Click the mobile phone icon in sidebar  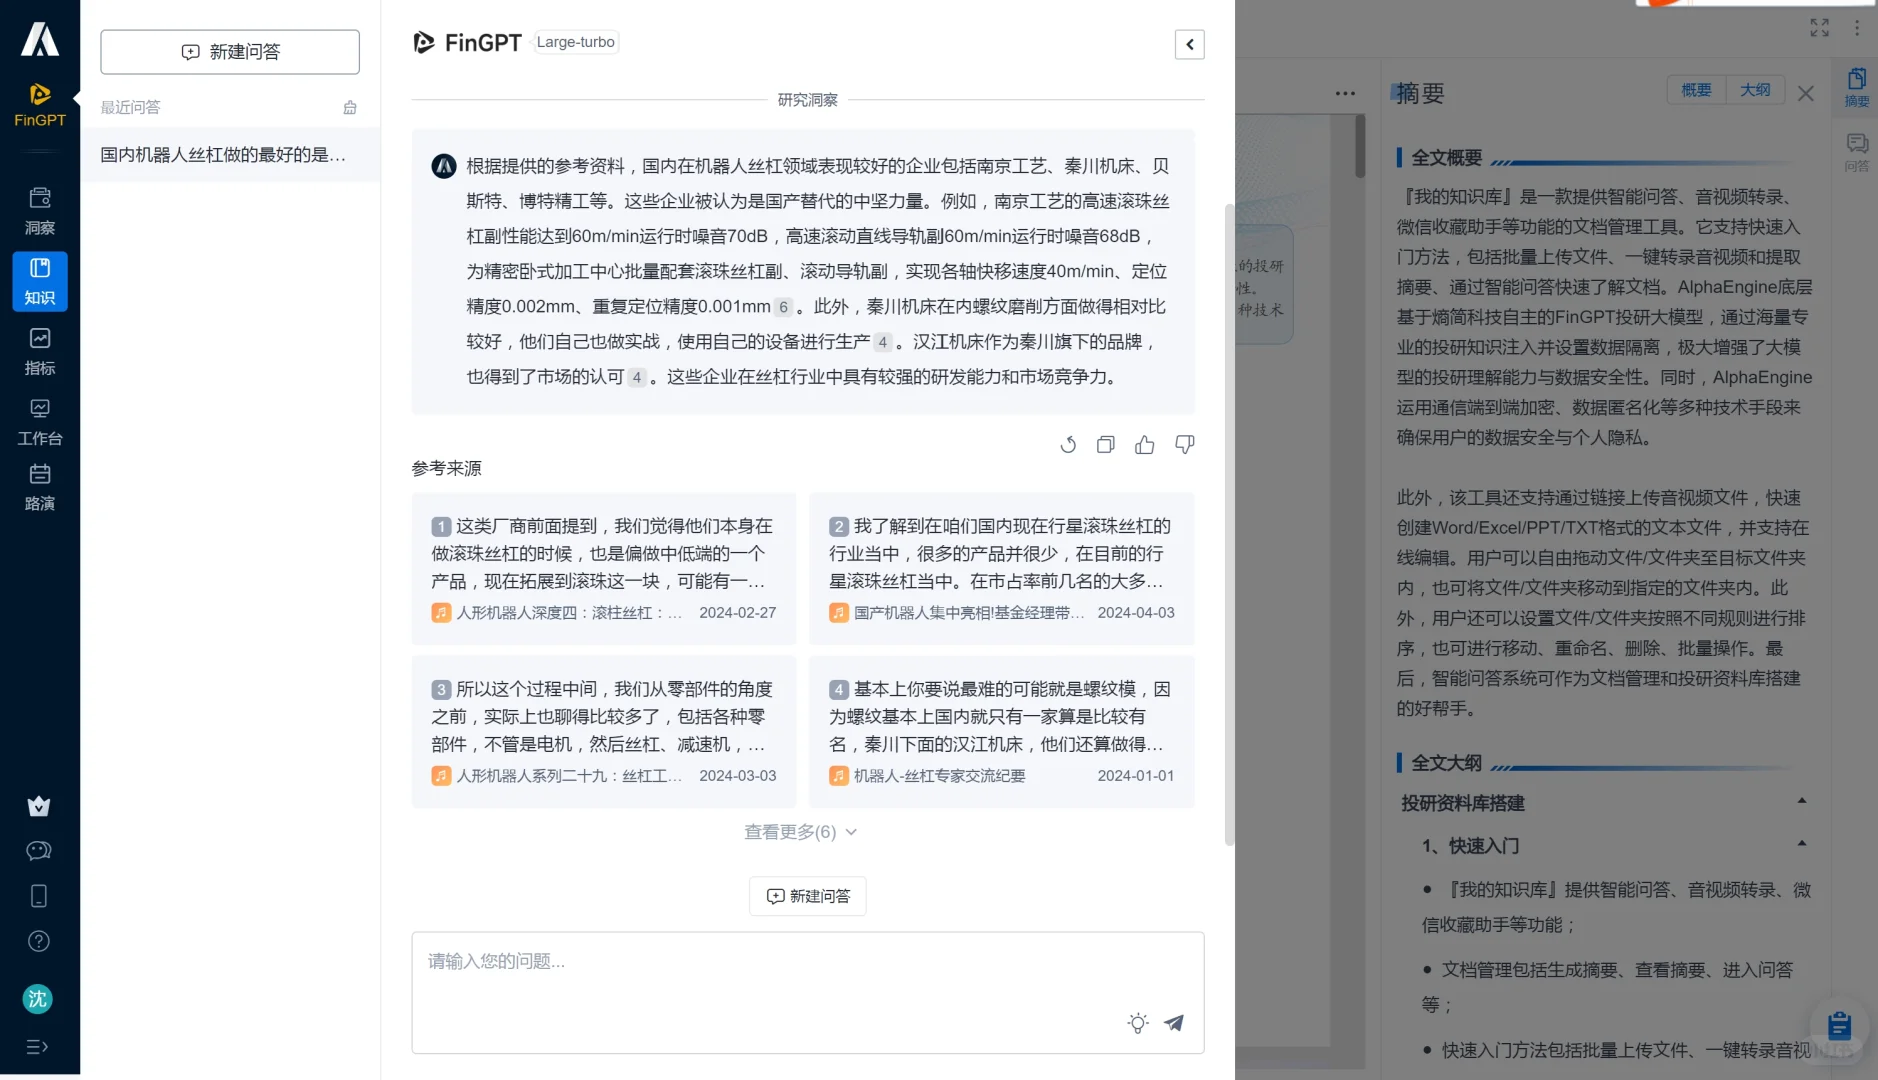[x=39, y=896]
